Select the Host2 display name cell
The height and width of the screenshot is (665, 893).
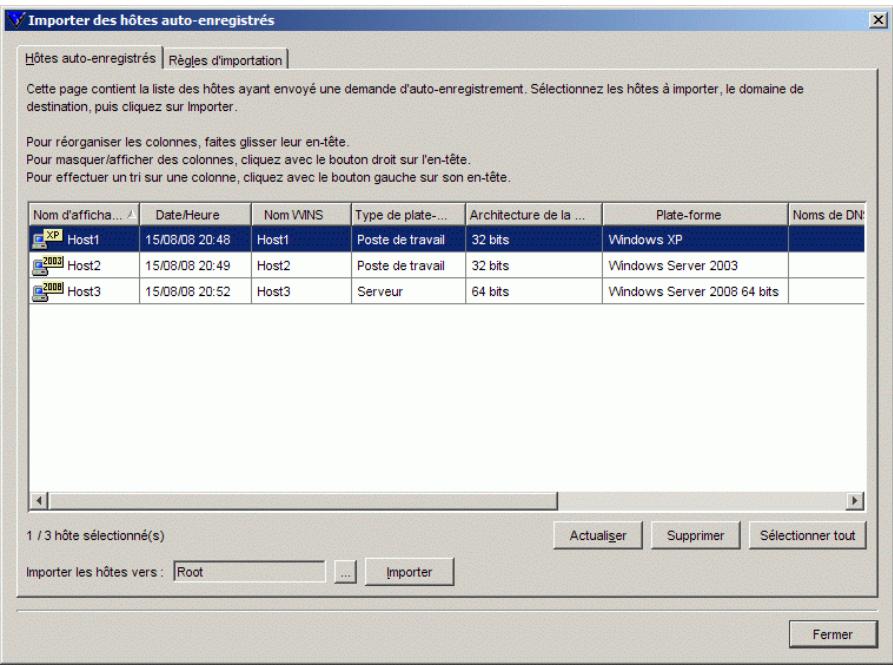click(x=84, y=265)
